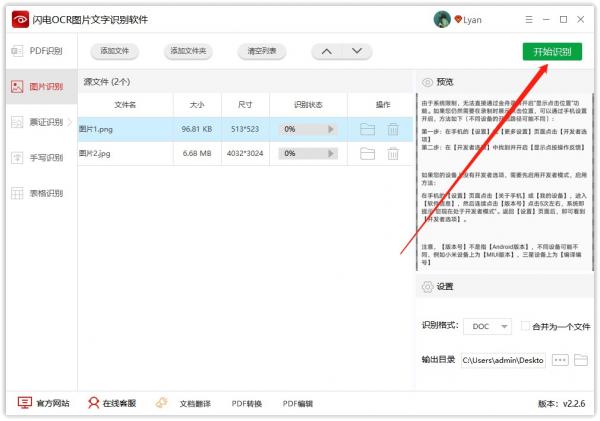Click the 设置 gear icon
Image resolution: width=600 pixels, height=421 pixels.
tap(427, 287)
